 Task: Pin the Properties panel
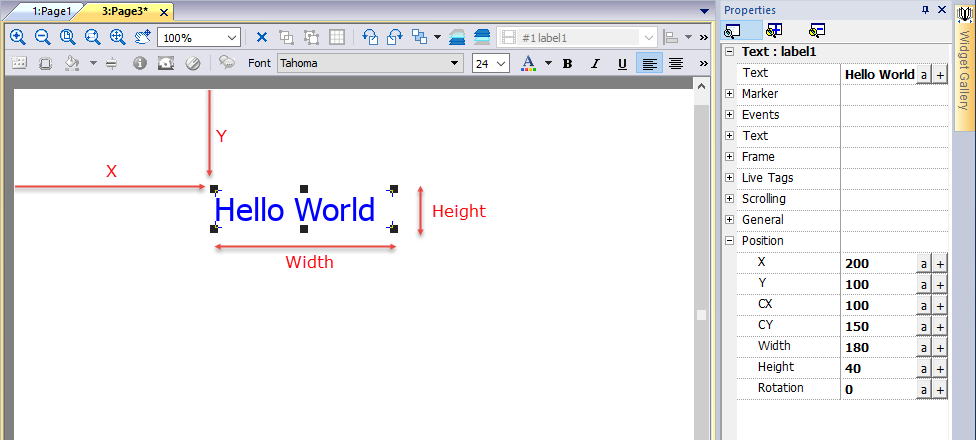click(x=925, y=9)
